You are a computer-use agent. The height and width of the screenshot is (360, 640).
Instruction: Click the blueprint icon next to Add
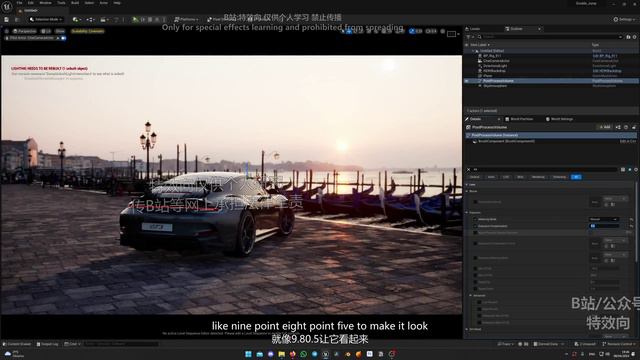(x=618, y=127)
